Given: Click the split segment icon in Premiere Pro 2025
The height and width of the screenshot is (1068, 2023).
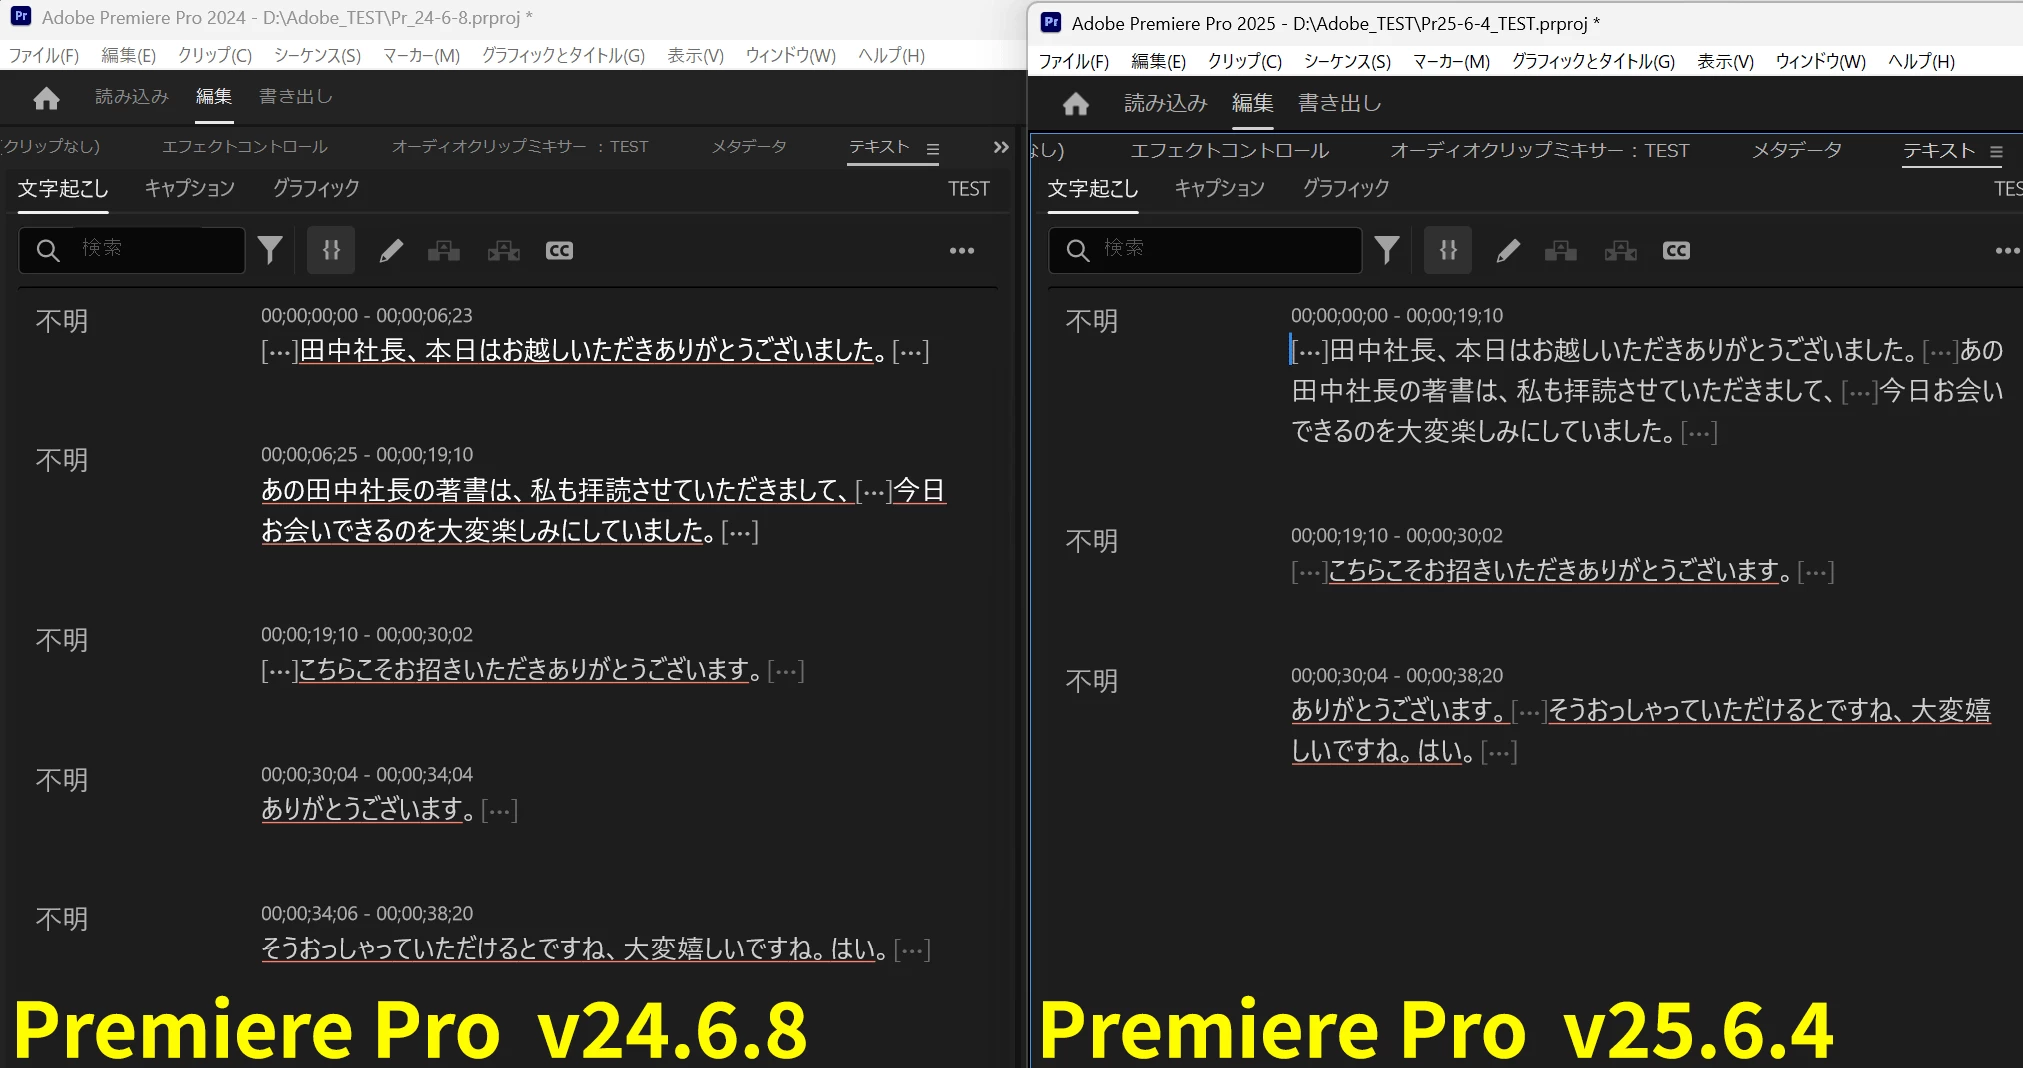Looking at the screenshot, I should pos(1561,251).
